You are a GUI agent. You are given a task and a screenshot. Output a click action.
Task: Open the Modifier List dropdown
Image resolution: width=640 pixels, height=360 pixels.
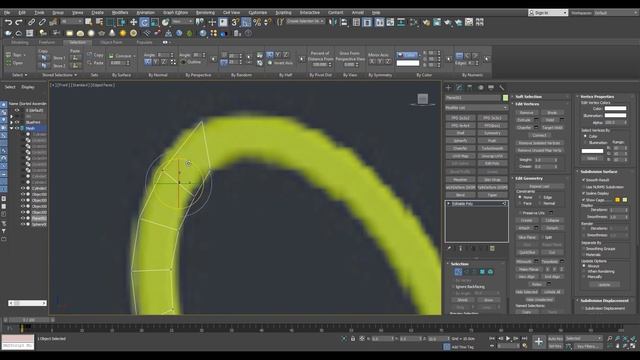[476, 108]
